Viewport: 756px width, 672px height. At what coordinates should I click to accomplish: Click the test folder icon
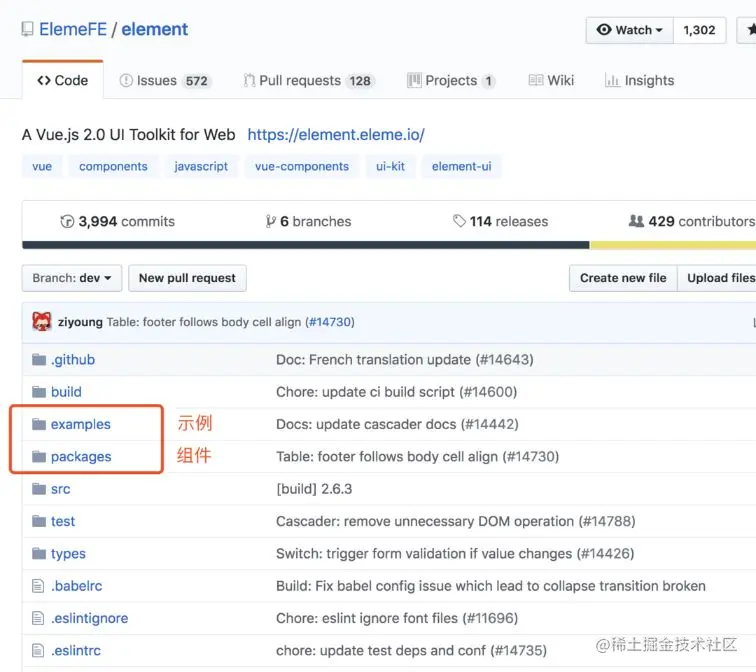pyautogui.click(x=39, y=521)
